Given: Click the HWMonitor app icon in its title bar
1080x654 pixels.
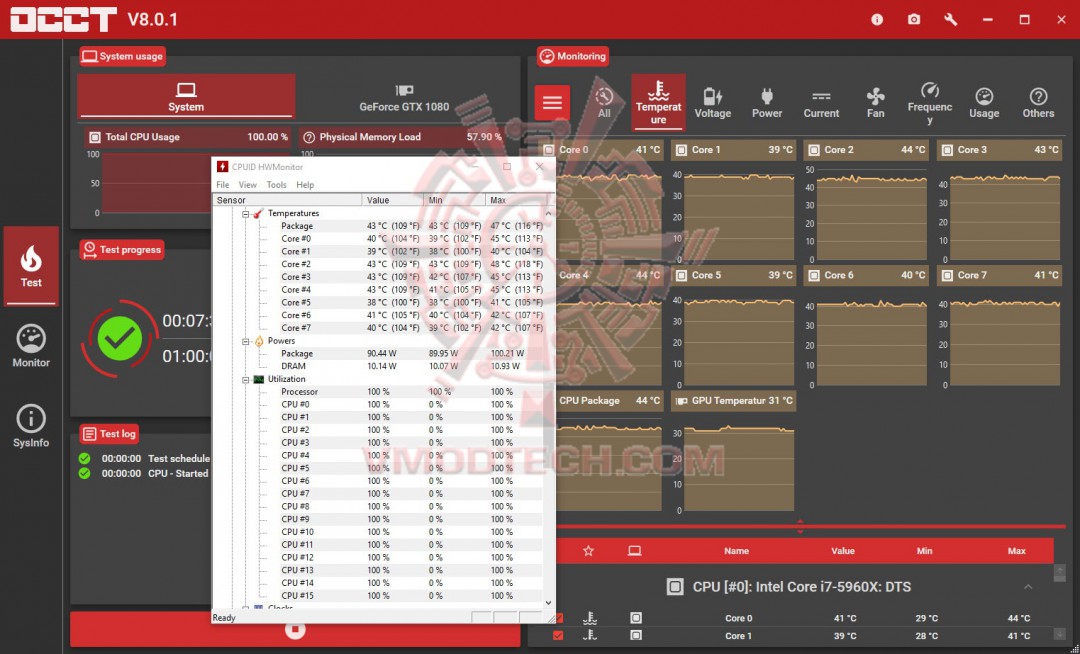Looking at the screenshot, I should [222, 167].
